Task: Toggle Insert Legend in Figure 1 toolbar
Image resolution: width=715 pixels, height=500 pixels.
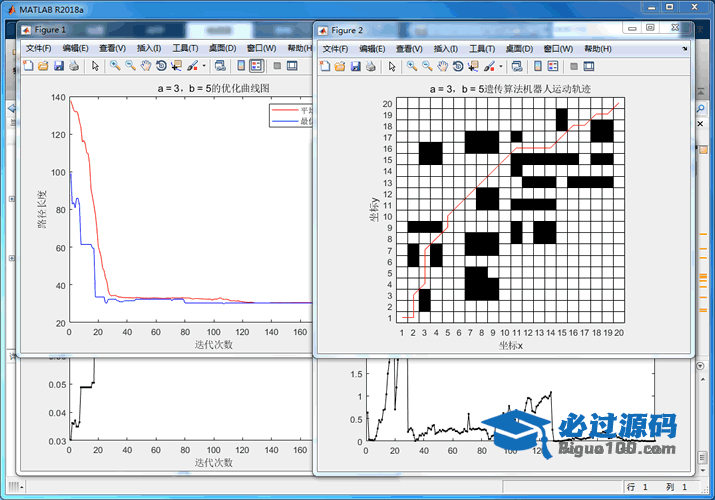Action: coord(257,66)
